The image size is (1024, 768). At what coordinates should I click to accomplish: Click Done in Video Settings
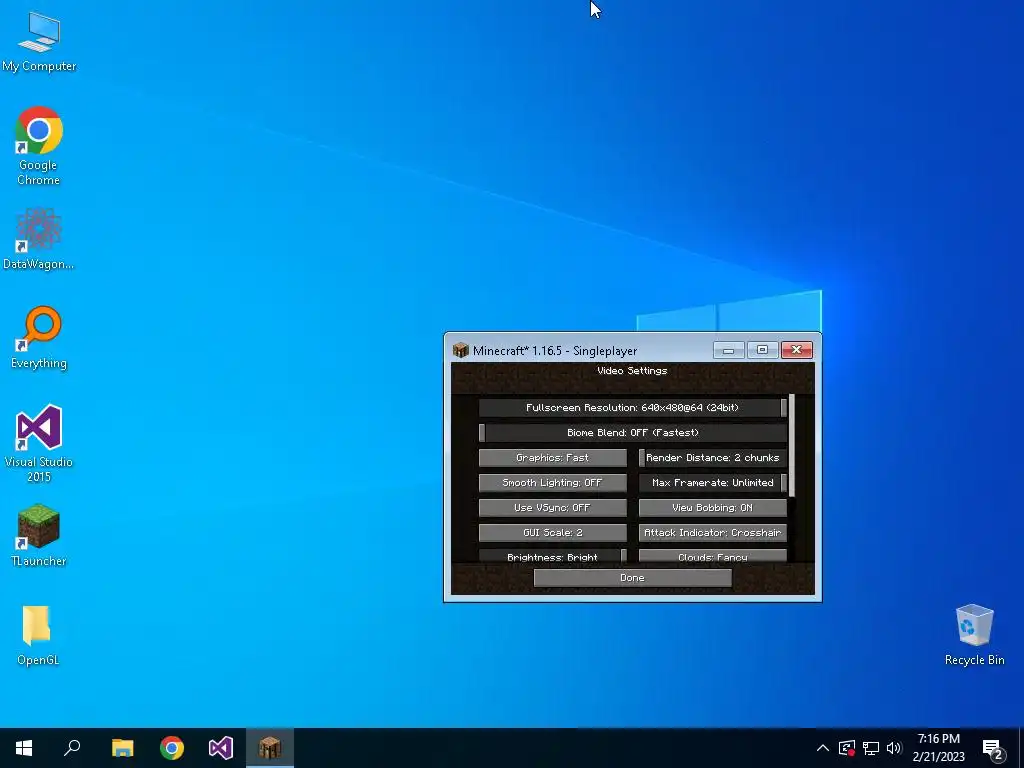(x=633, y=578)
